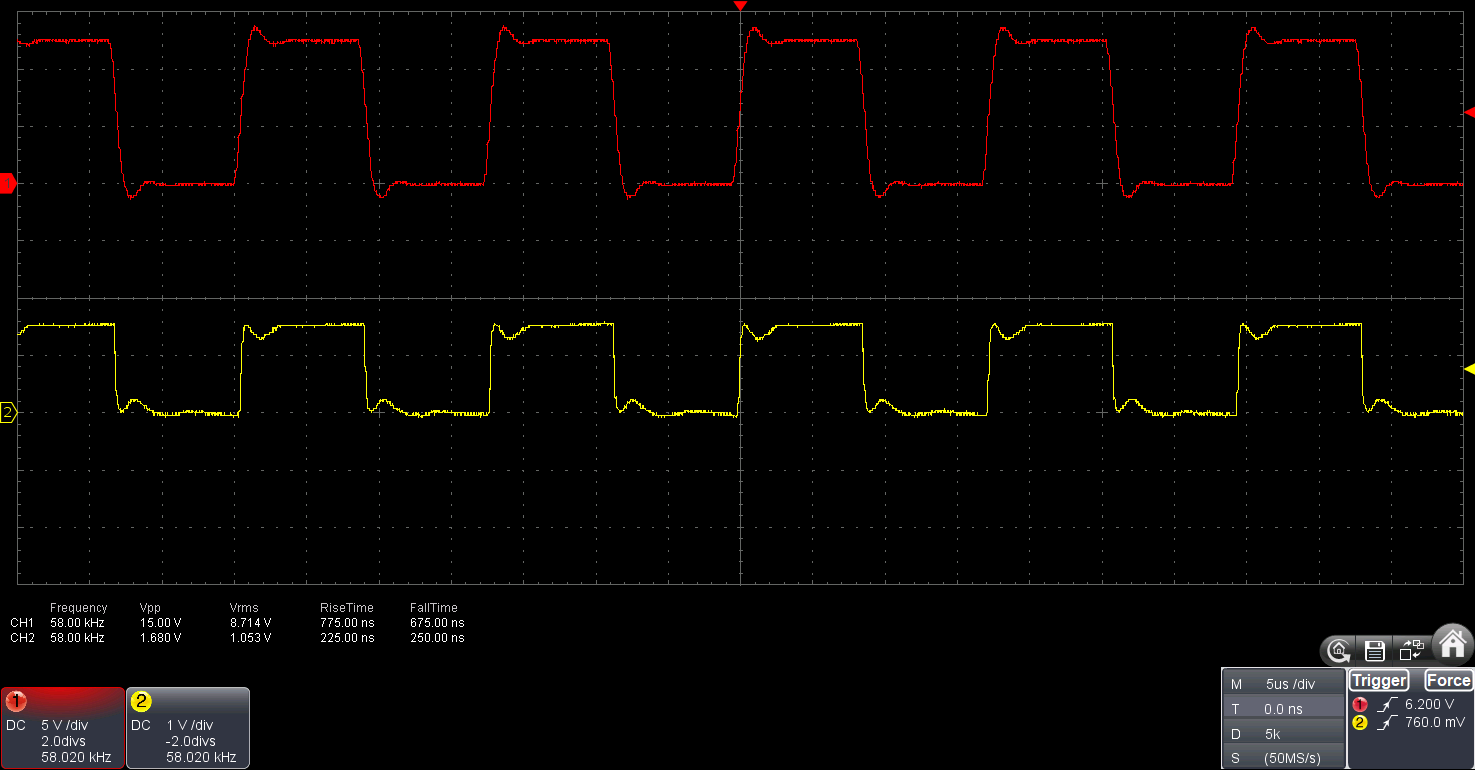The image size is (1475, 770).
Task: Toggle the red channel 1 panel
Action: [x=63, y=728]
